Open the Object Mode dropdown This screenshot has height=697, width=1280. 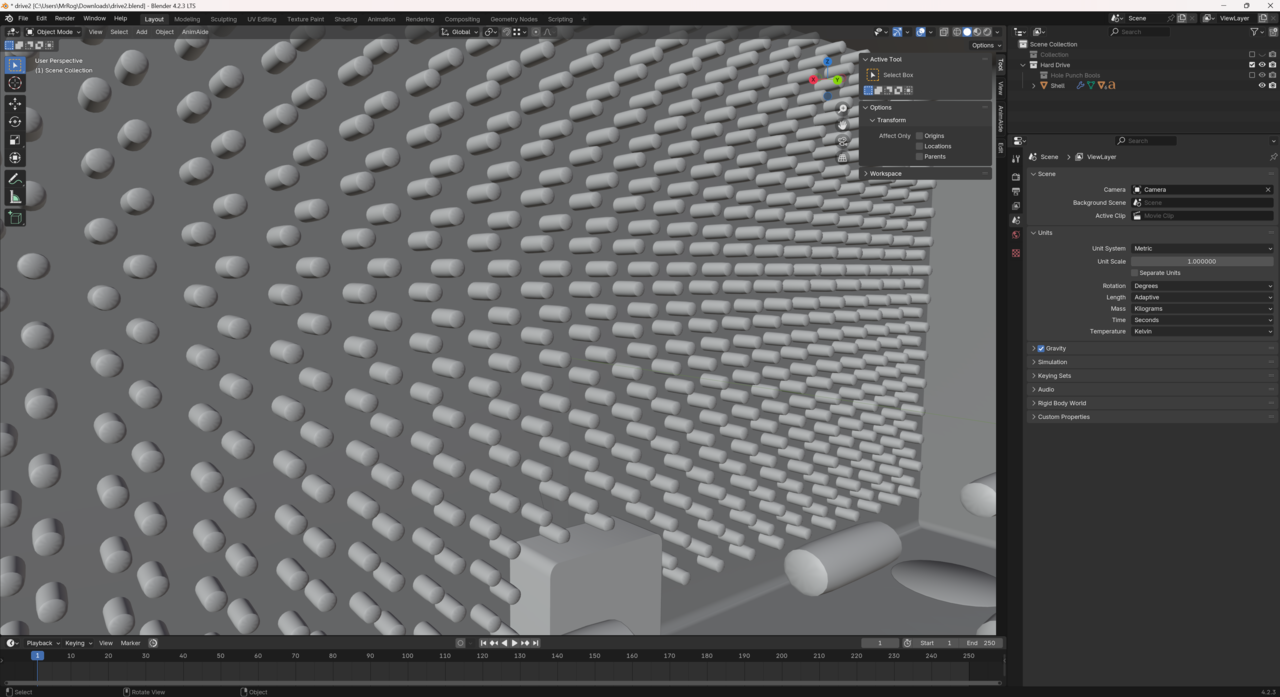click(x=54, y=32)
